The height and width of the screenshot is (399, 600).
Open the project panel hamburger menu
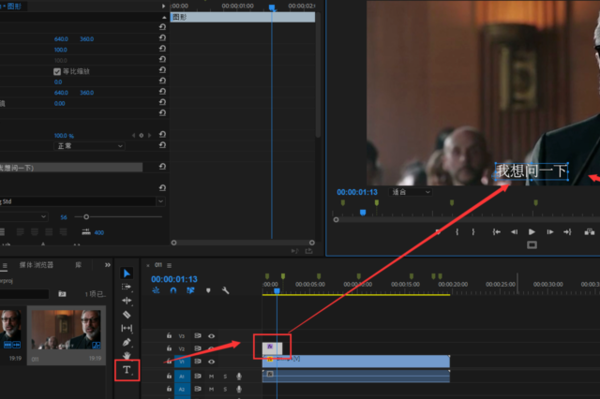click(5, 265)
